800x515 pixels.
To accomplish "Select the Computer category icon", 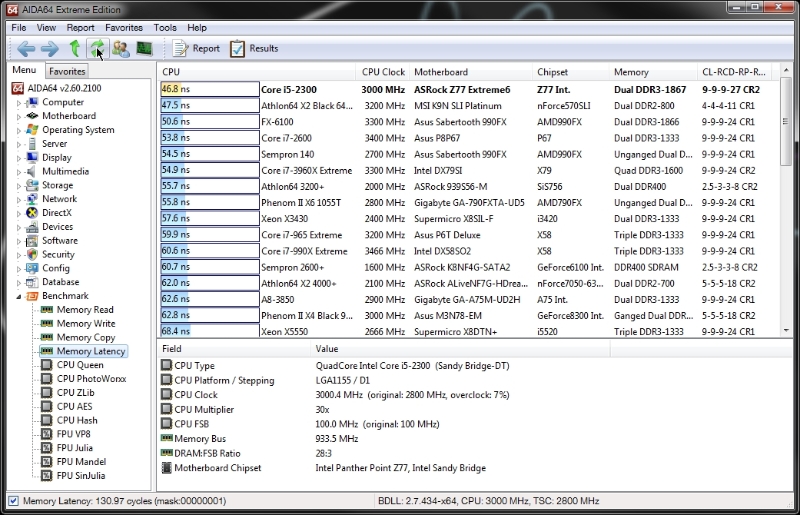I will pyautogui.click(x=33, y=102).
